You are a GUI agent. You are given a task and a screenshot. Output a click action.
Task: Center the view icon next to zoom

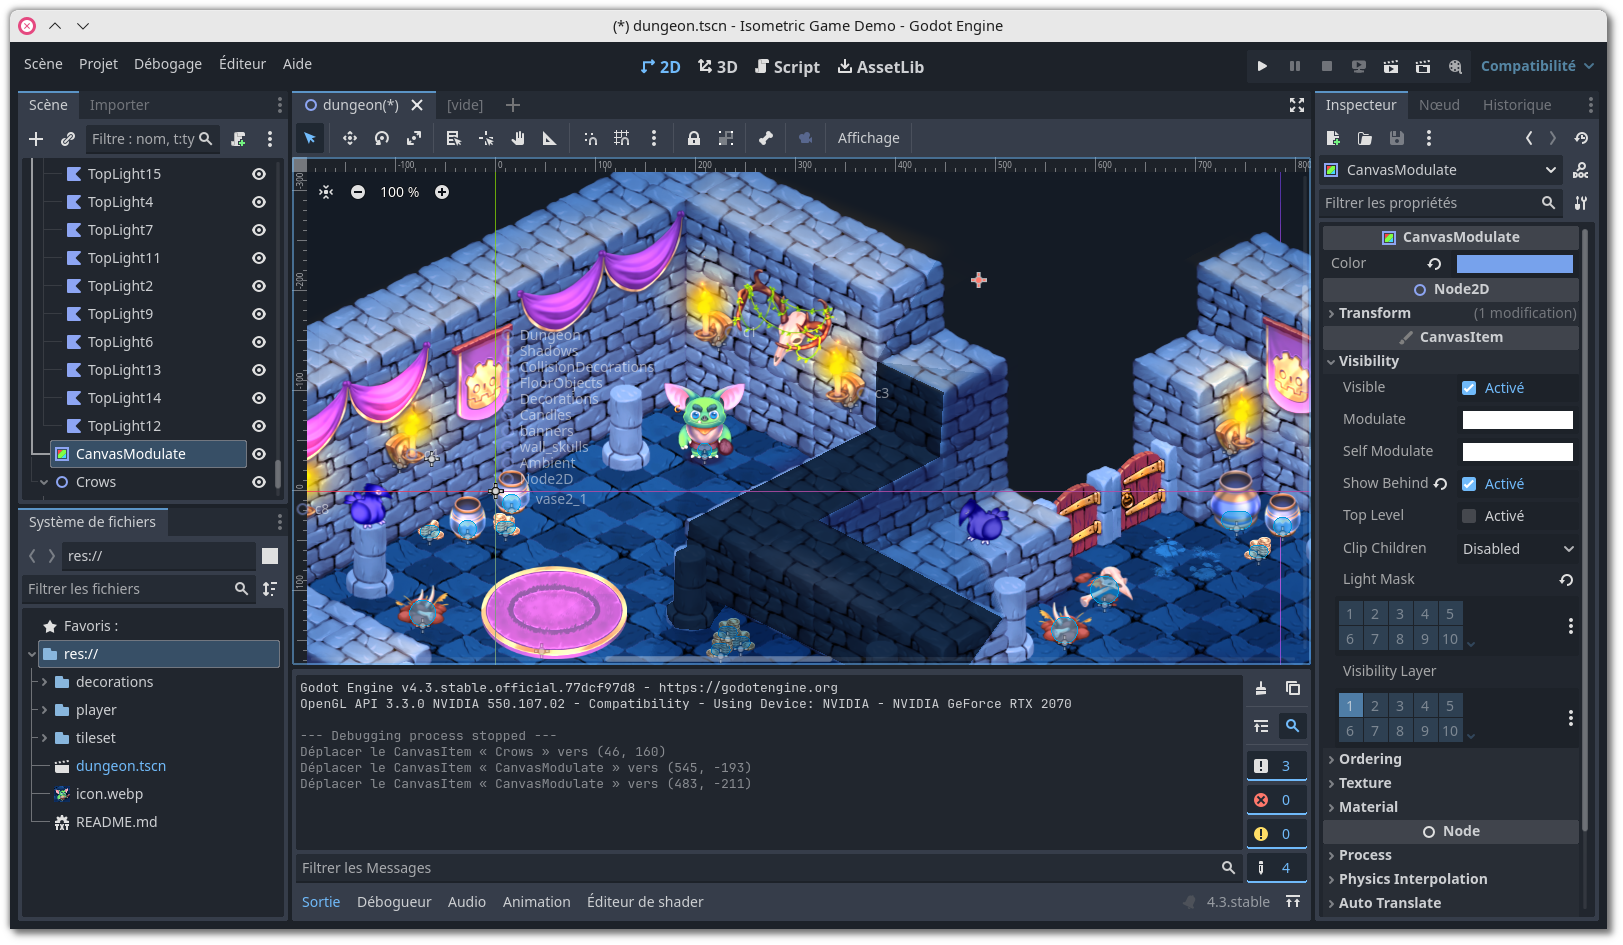[x=326, y=192]
